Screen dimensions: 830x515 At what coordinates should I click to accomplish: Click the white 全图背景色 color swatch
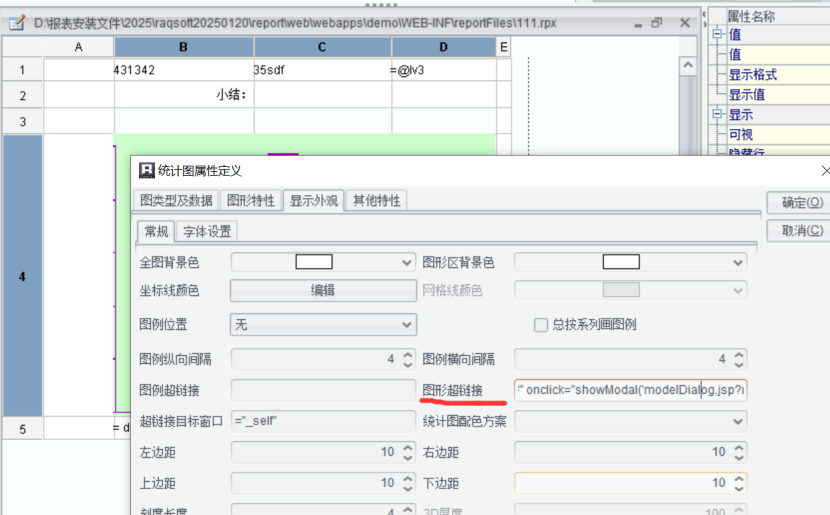click(x=314, y=262)
